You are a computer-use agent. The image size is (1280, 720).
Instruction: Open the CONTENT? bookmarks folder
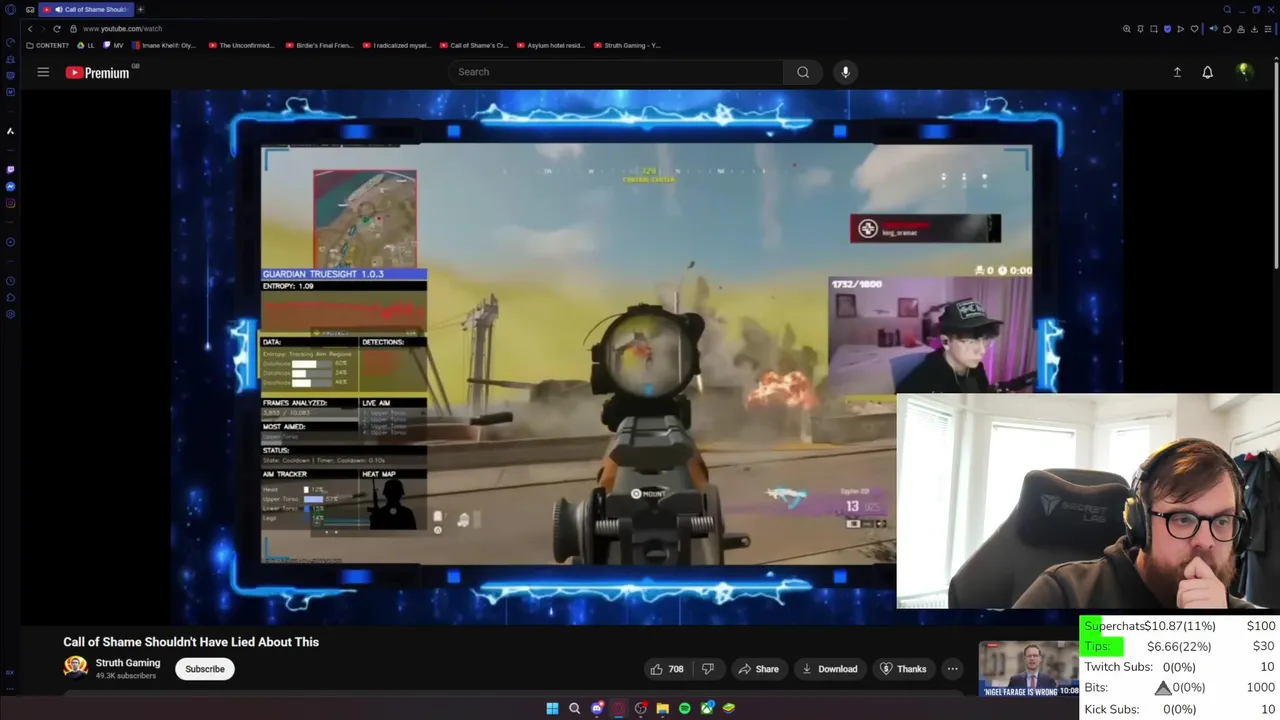click(48, 45)
